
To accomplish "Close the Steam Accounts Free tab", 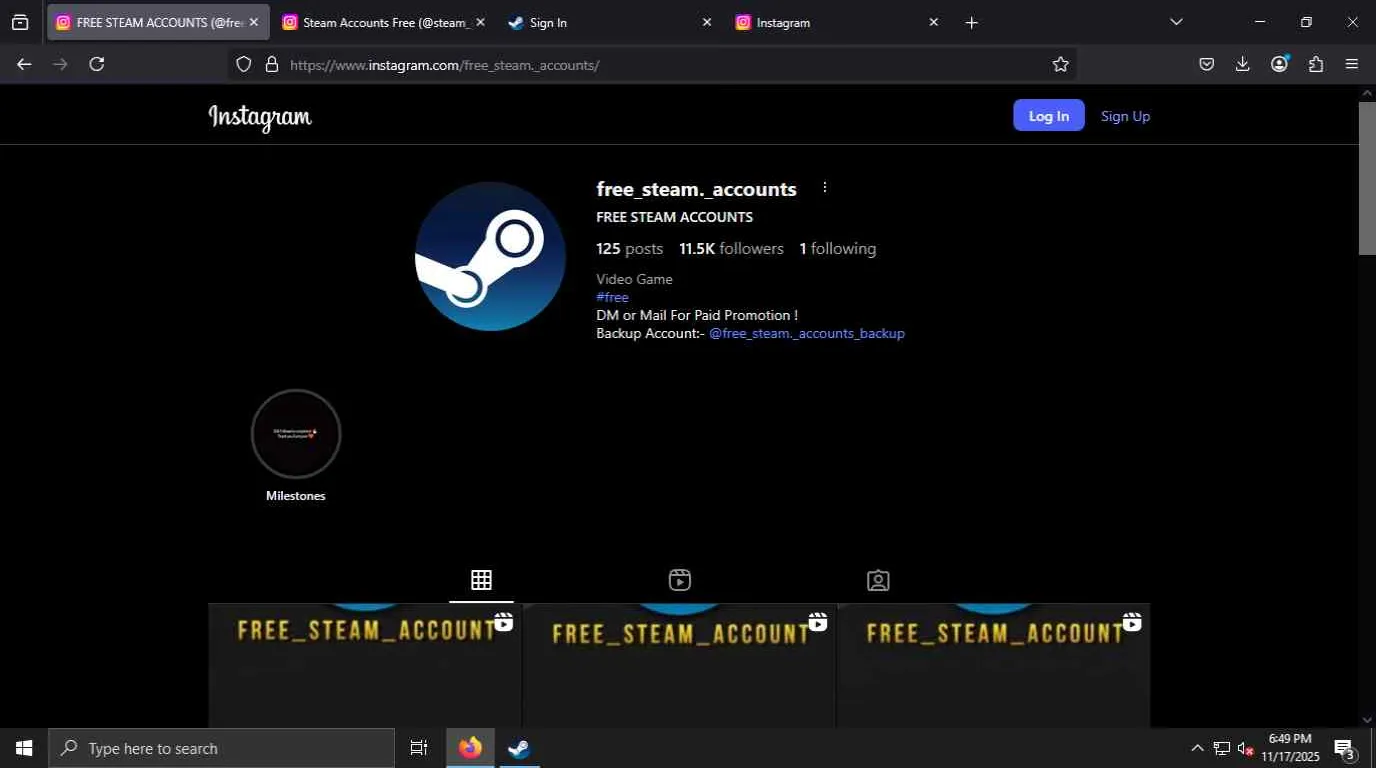I will pos(480,22).
